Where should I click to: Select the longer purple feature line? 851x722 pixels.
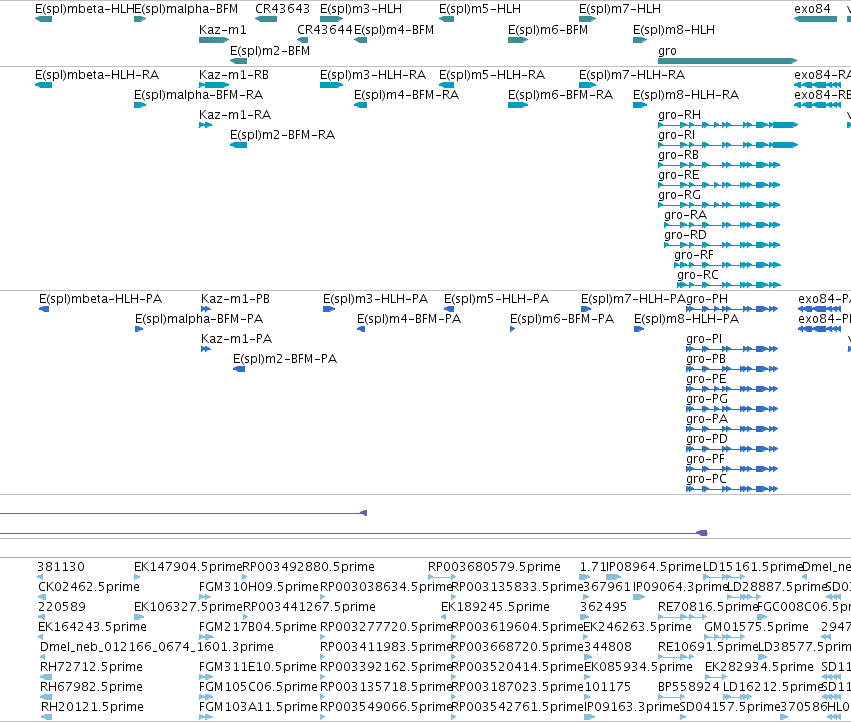353,533
